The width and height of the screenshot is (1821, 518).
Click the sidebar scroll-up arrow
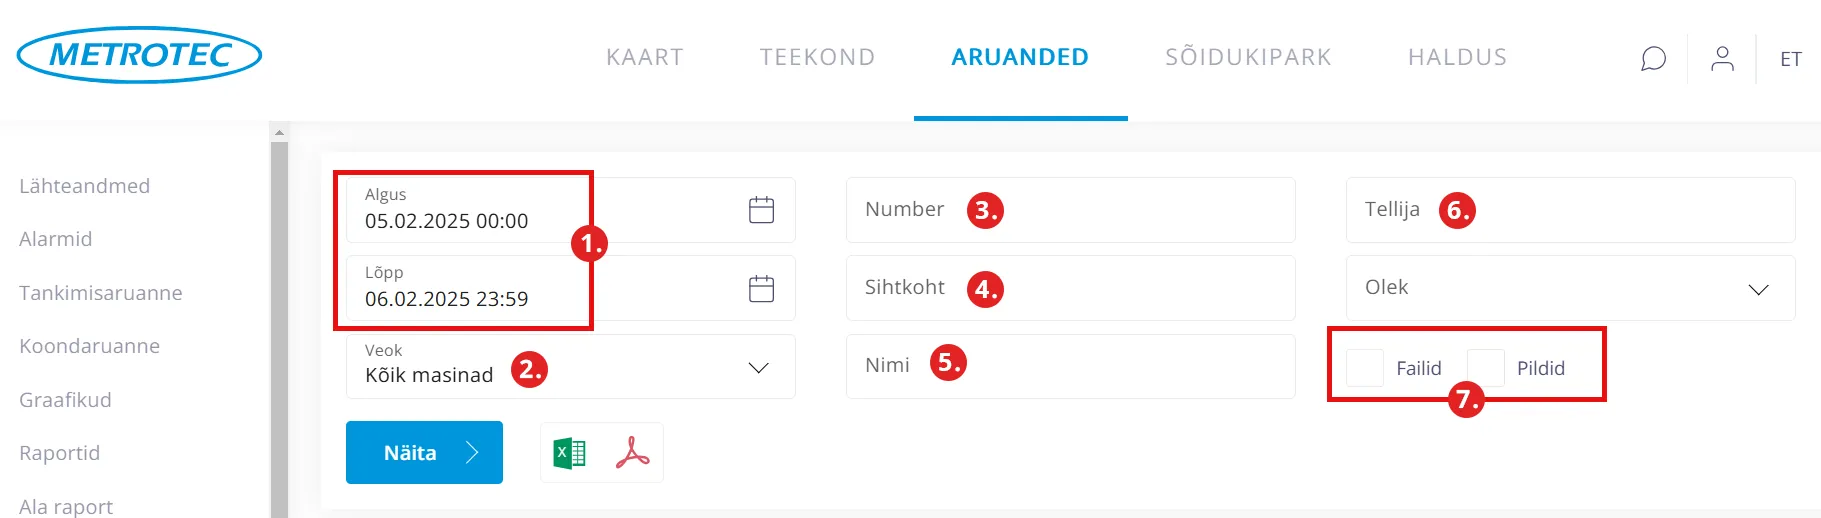279,132
